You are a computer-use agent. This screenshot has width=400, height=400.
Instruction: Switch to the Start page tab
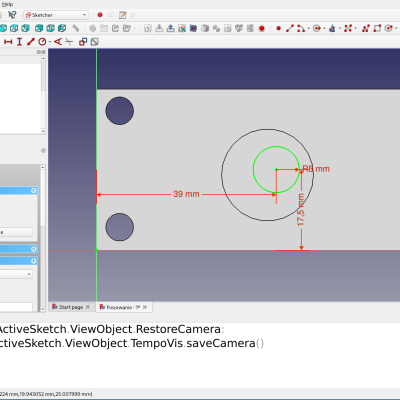coord(71,307)
